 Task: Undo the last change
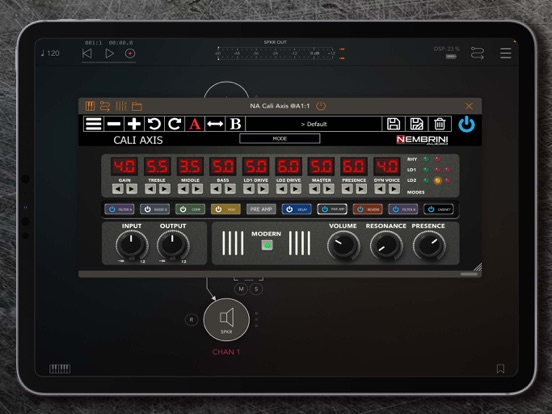pyautogui.click(x=154, y=124)
